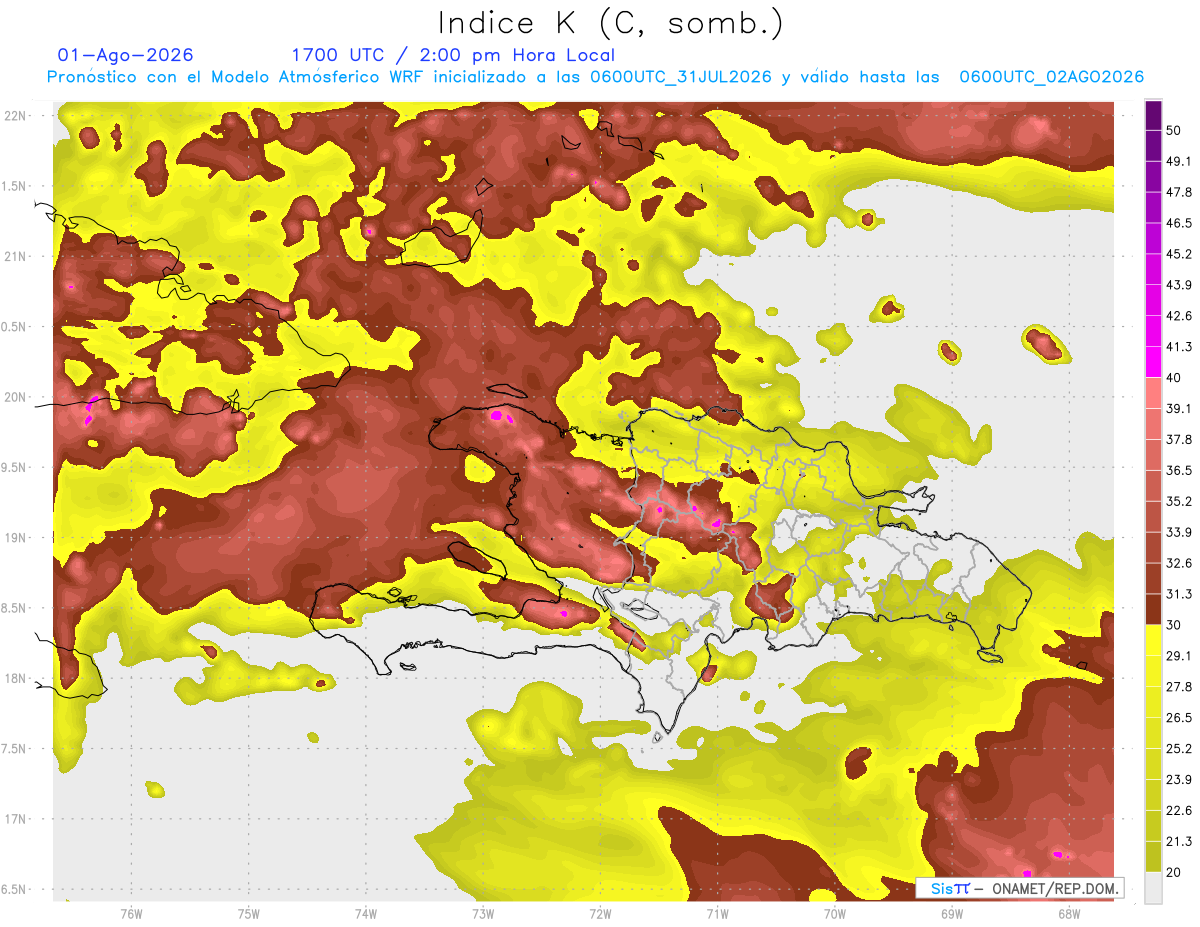Click the latitude label "21N"
The height and width of the screenshot is (927, 1200).
click(x=15, y=256)
